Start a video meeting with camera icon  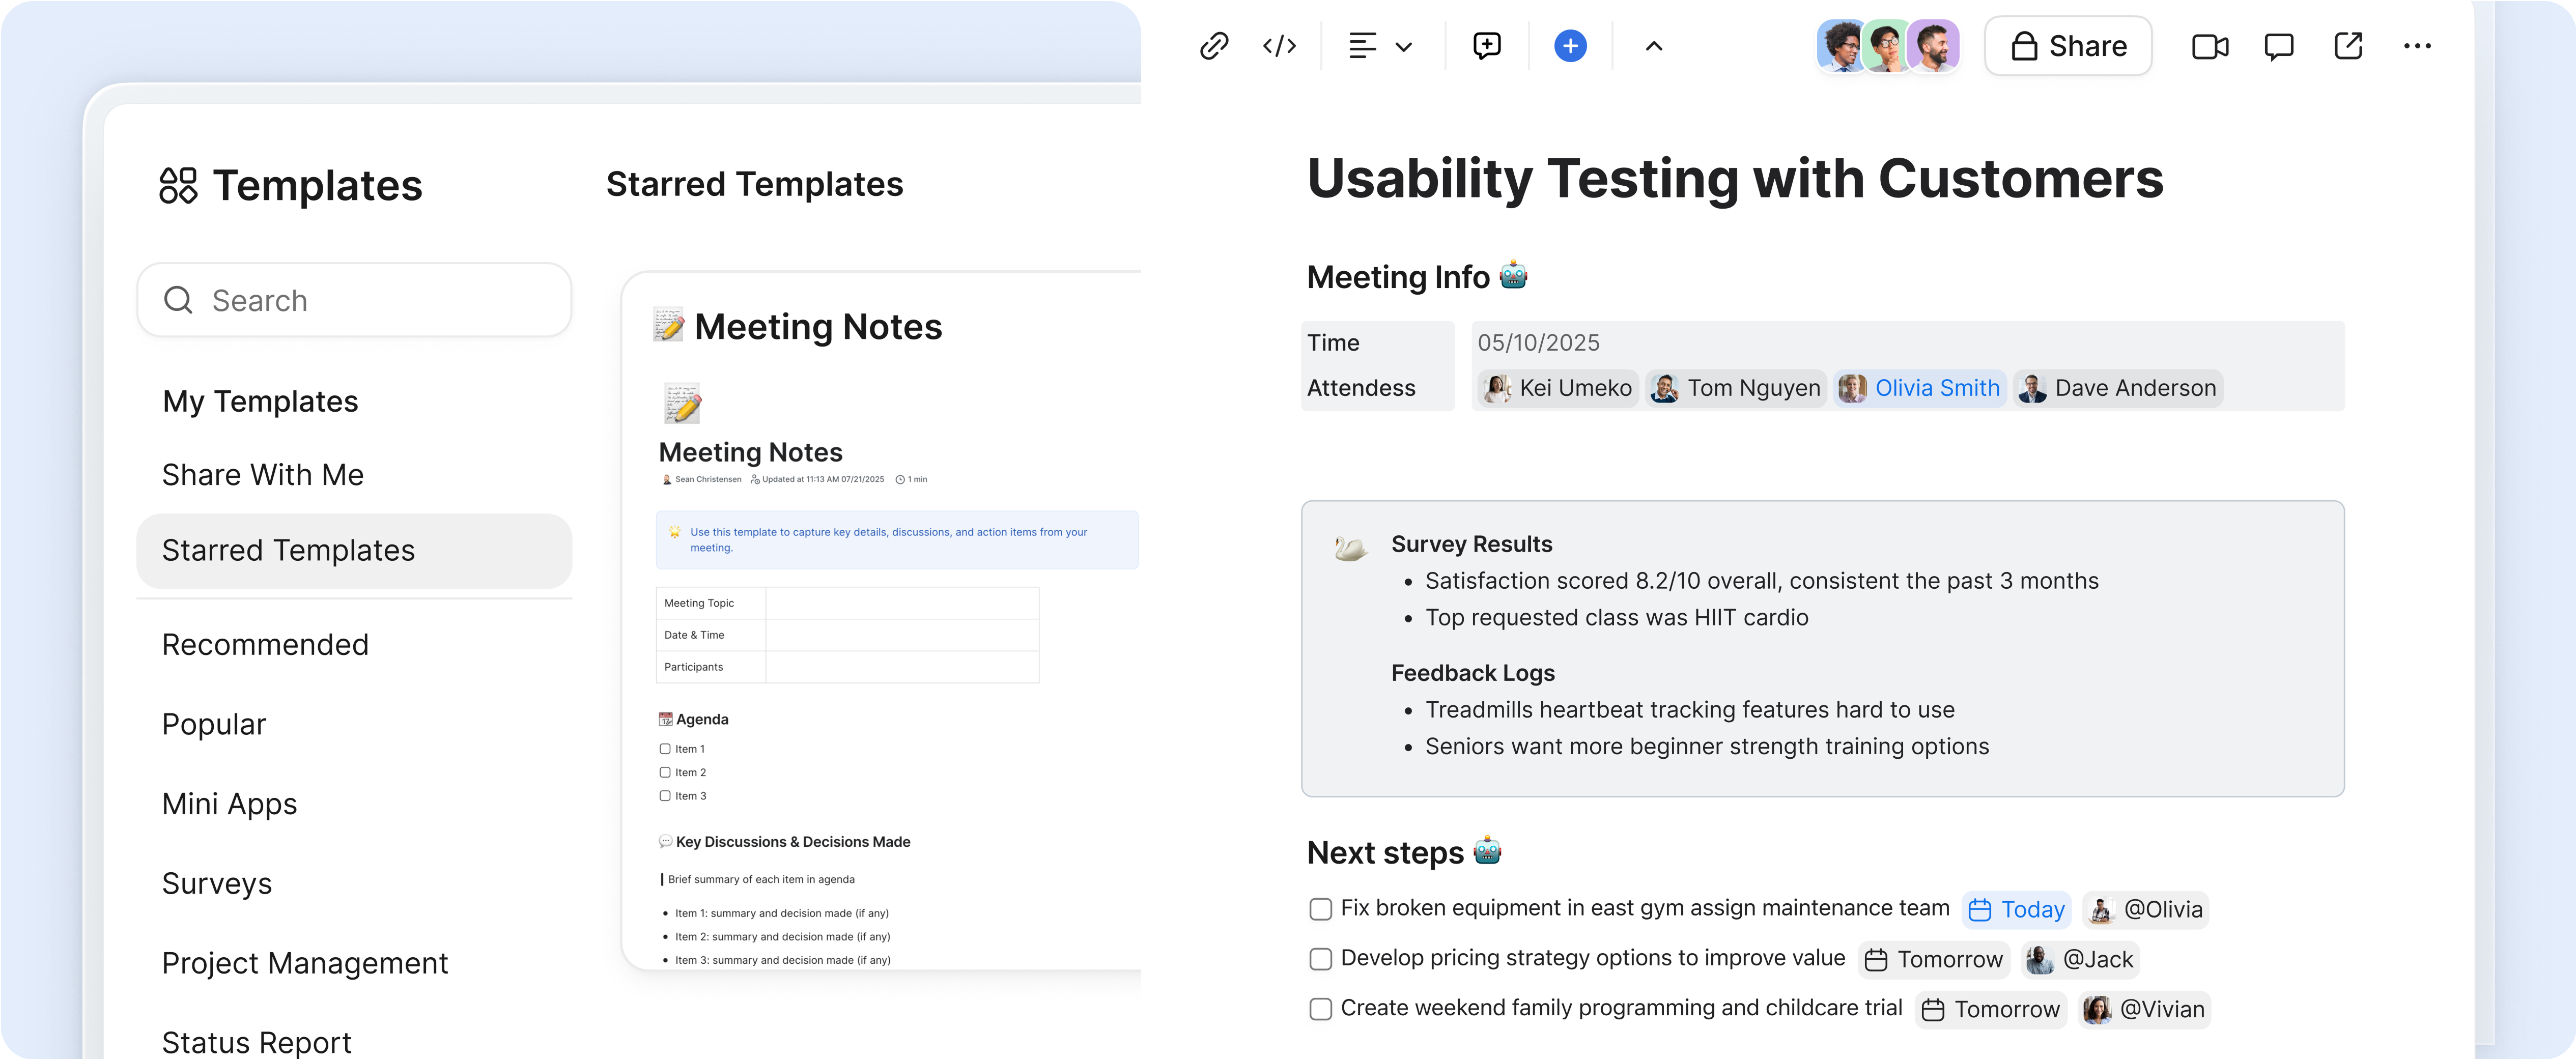[2210, 46]
